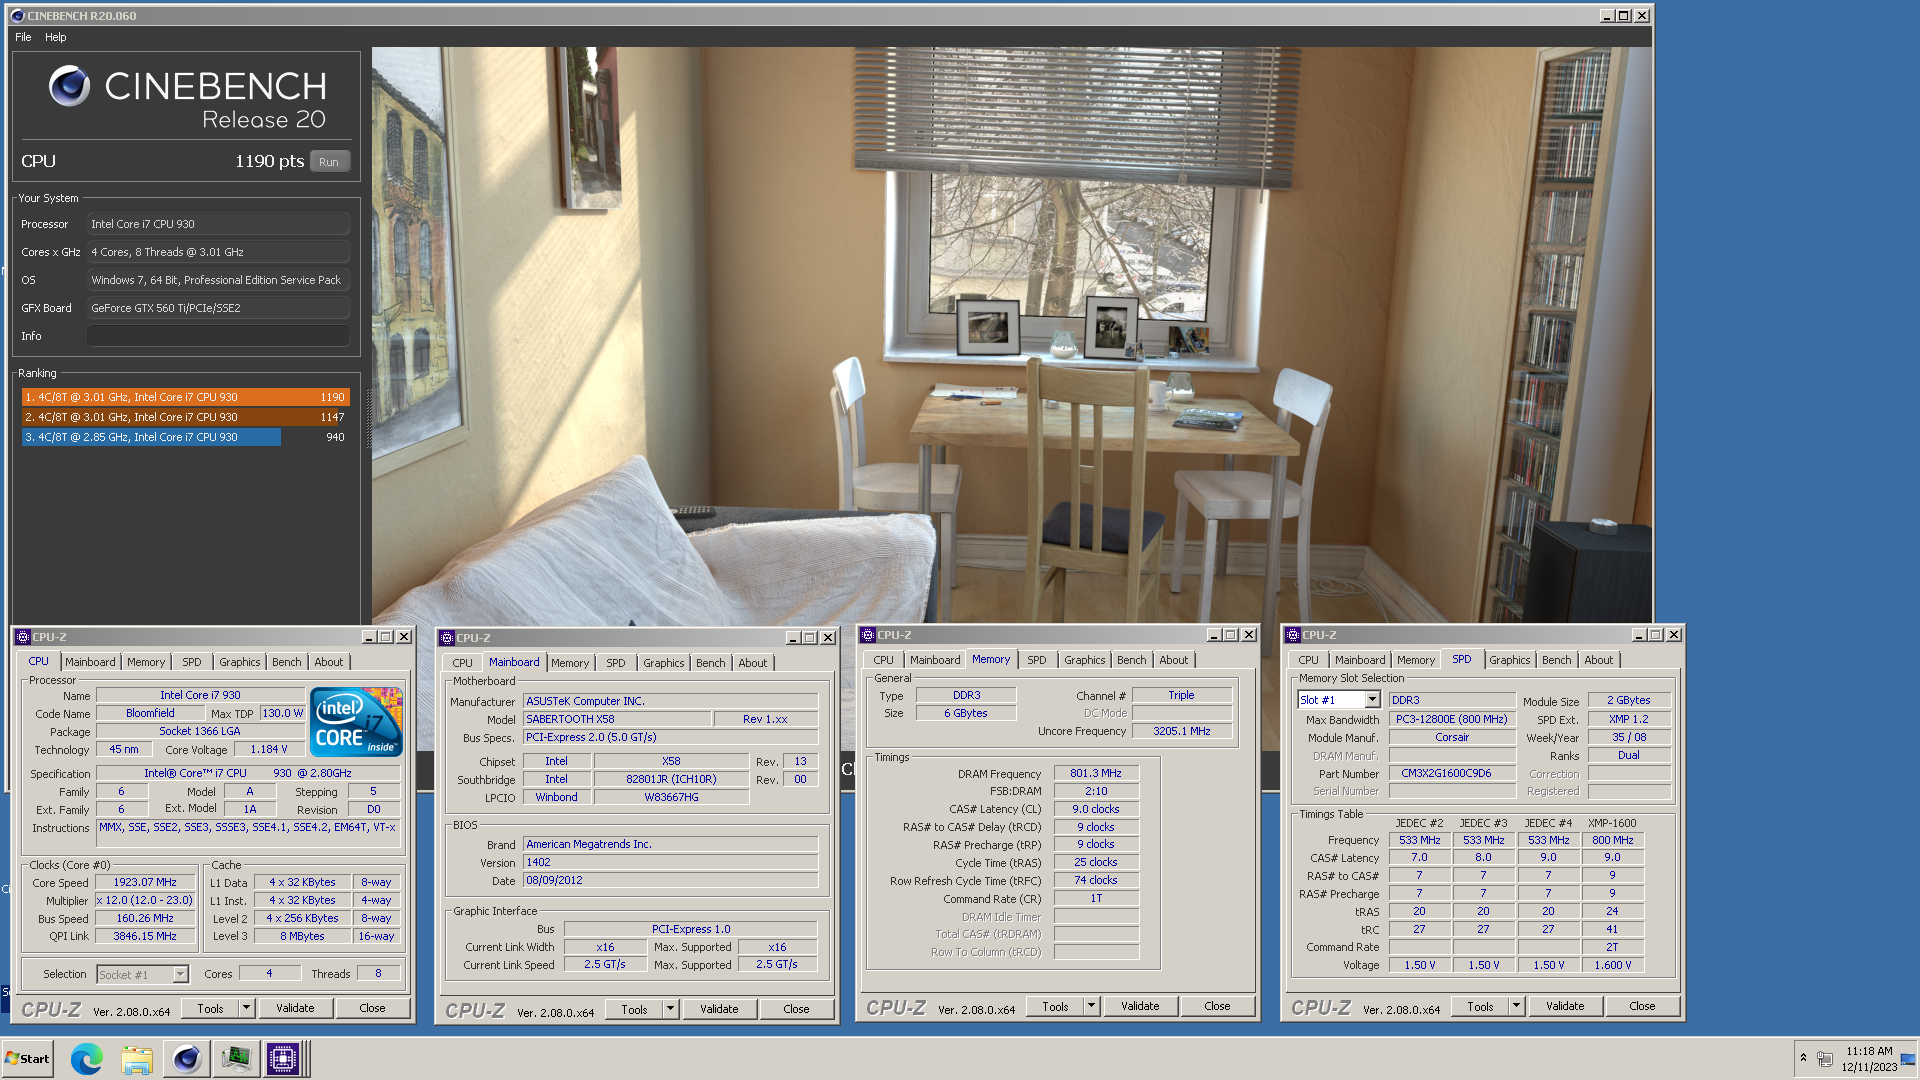Viewport: 1920px width, 1080px height.
Task: Click Tools button in CPU window
Action: click(x=211, y=1009)
